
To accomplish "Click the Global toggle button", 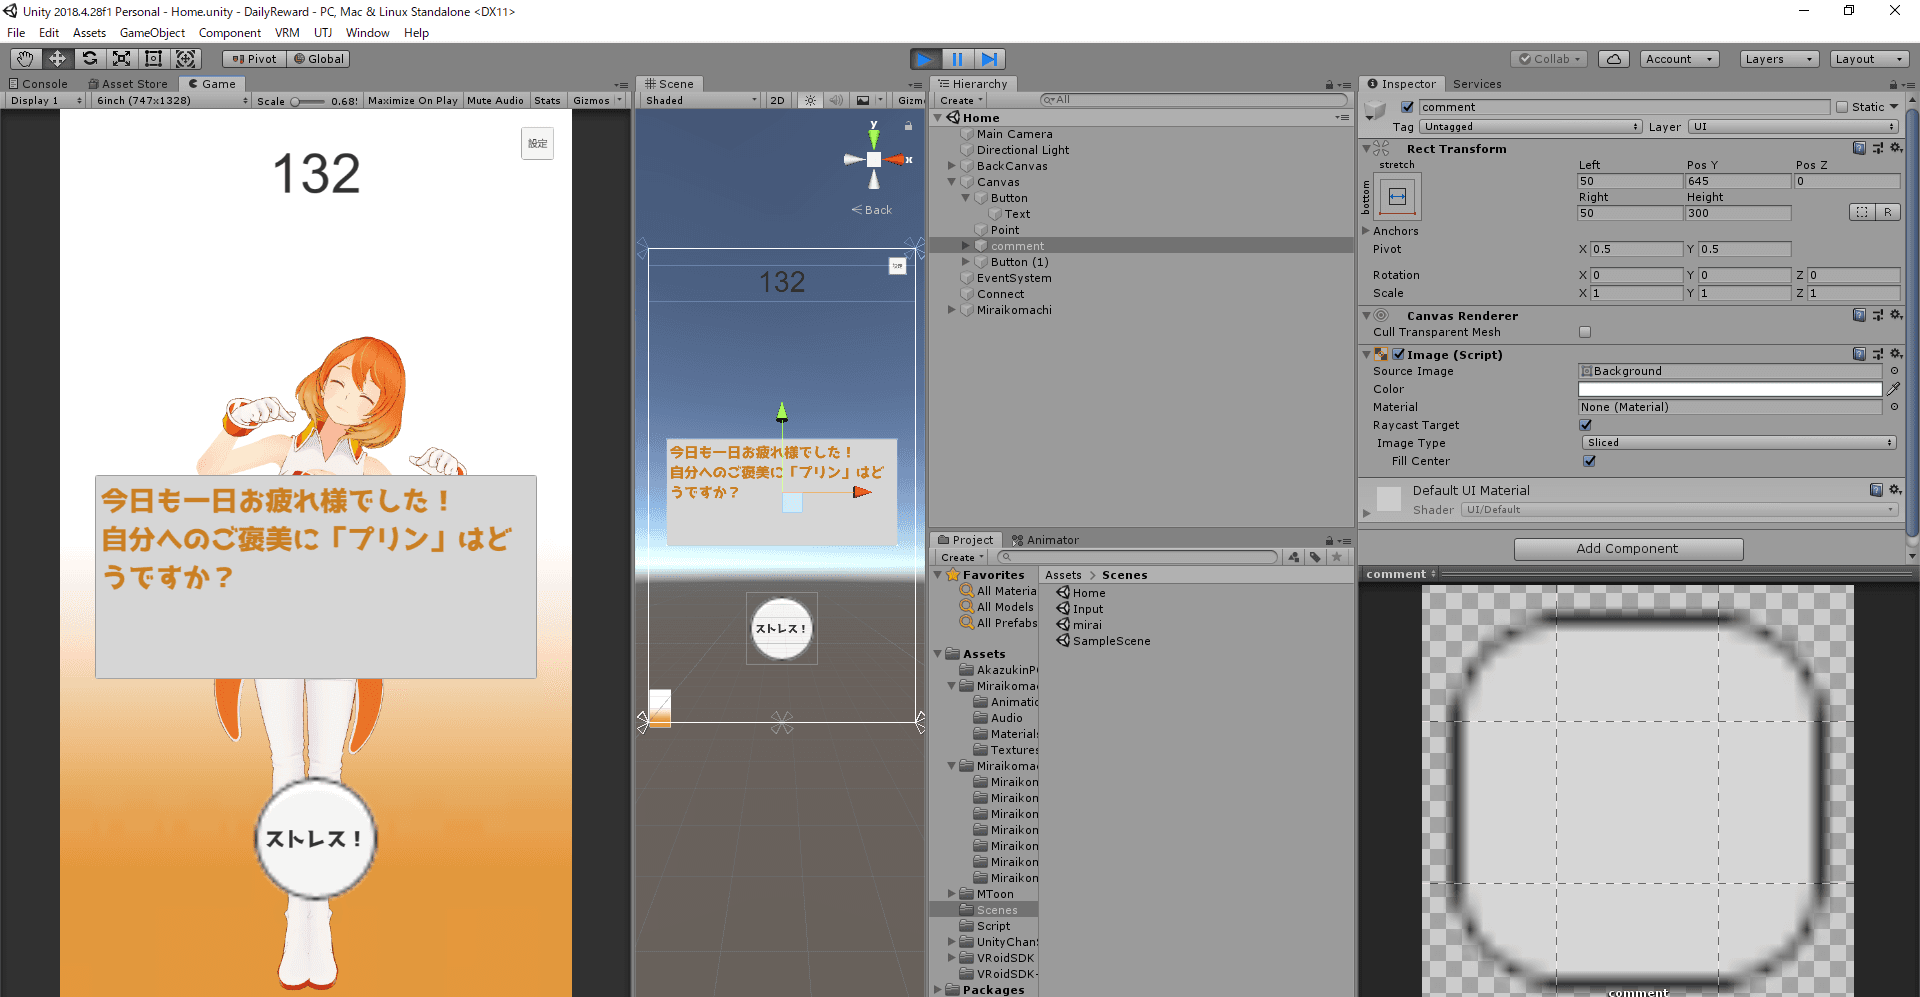I will coord(318,59).
